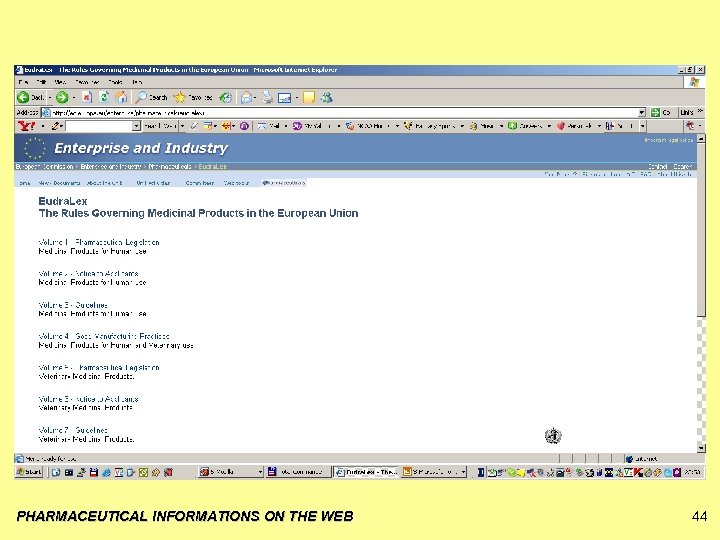This screenshot has width=720, height=540.
Task: Open Volume 1 Pharmaceutical Legislation link
Action: tap(99, 242)
